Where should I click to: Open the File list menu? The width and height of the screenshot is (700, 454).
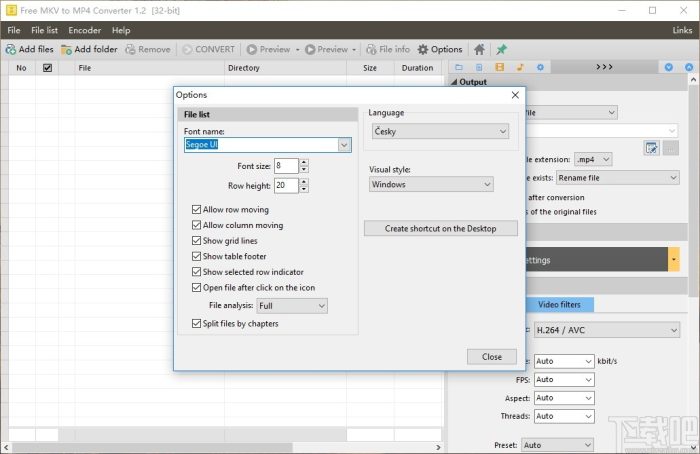[44, 30]
